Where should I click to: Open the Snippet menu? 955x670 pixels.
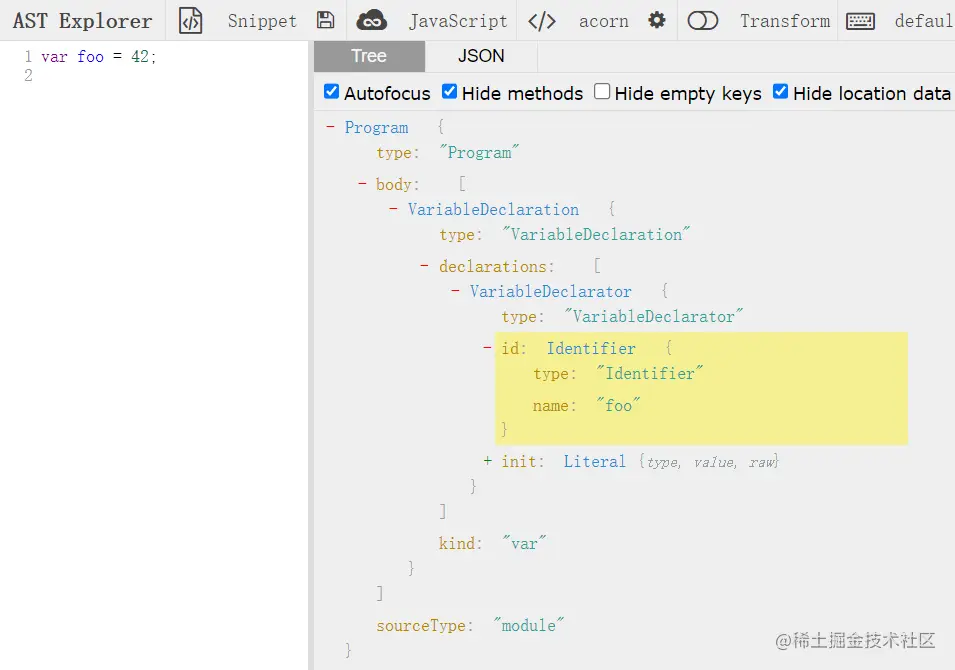point(262,21)
